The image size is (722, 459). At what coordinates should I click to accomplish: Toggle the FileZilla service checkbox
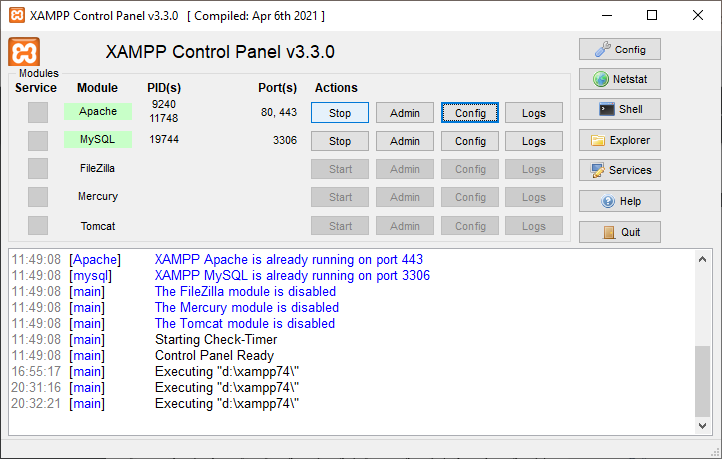38,168
